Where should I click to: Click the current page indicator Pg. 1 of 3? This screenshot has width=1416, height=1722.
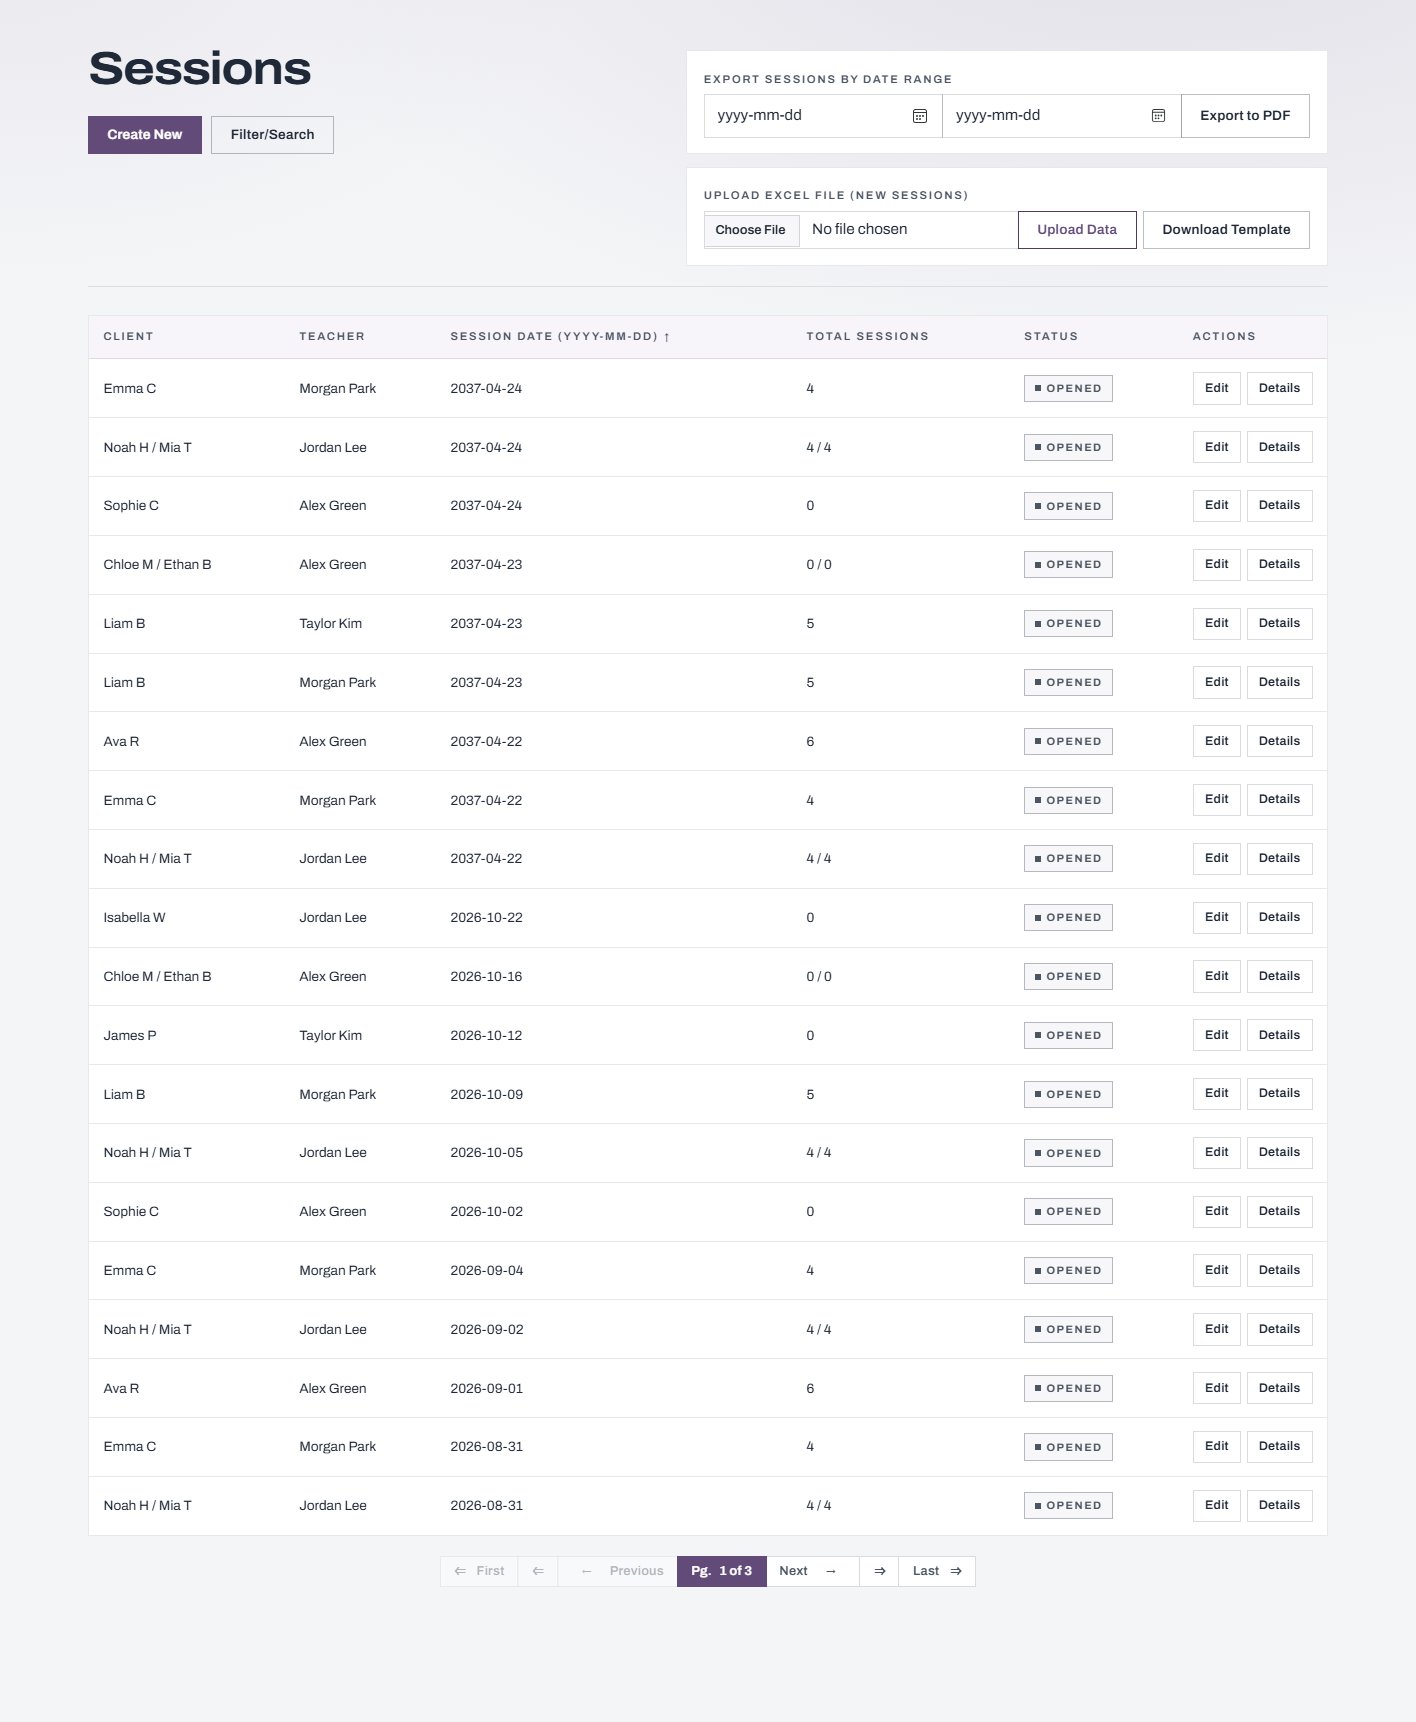point(722,1571)
